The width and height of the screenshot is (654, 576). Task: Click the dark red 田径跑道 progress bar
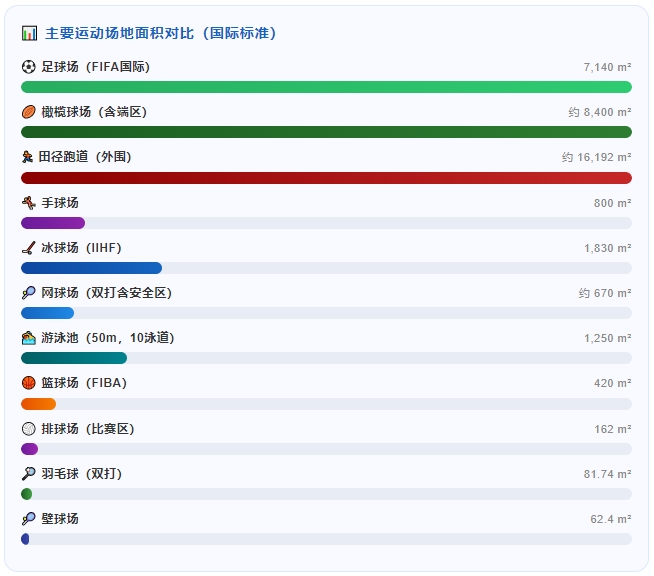click(326, 178)
